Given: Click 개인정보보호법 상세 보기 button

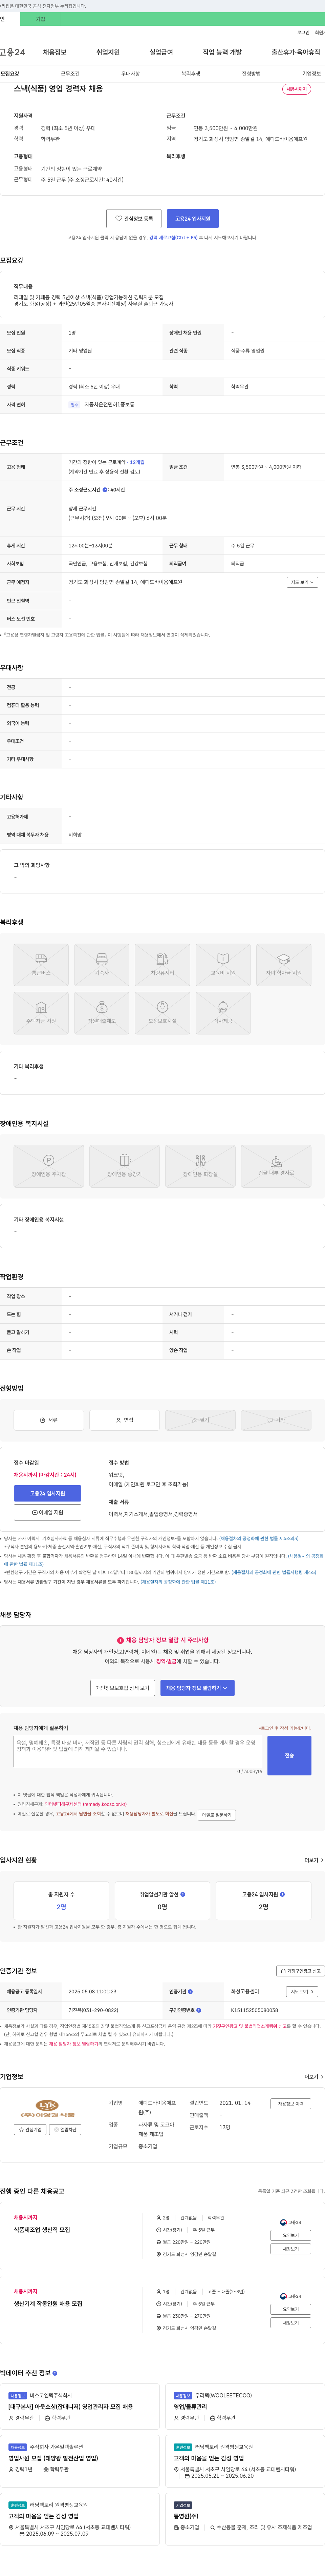Looking at the screenshot, I should pos(122,1688).
